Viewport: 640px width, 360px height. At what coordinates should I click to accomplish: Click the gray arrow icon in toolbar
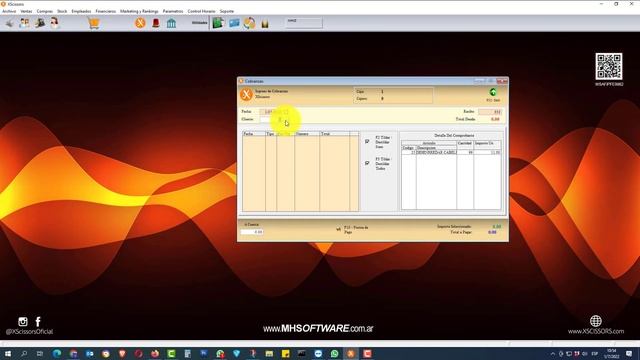(9, 23)
